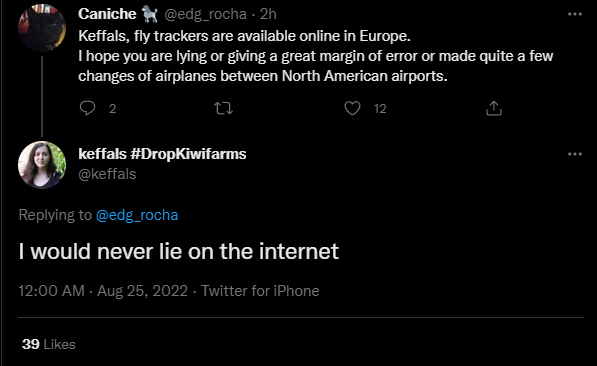Open more options for Caniche's tweet
Image resolution: width=597 pixels, height=366 pixels.
(575, 14)
